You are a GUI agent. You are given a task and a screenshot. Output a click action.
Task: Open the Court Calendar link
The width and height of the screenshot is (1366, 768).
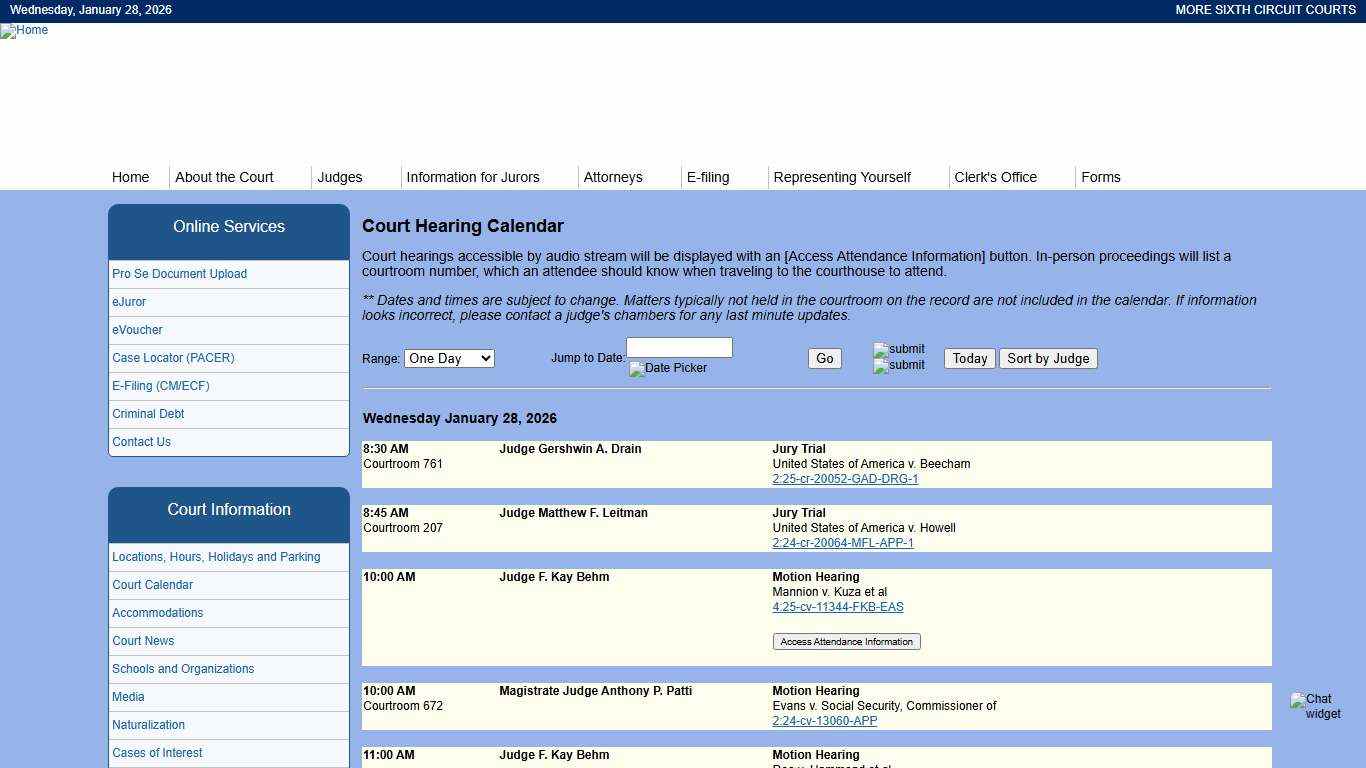[152, 585]
